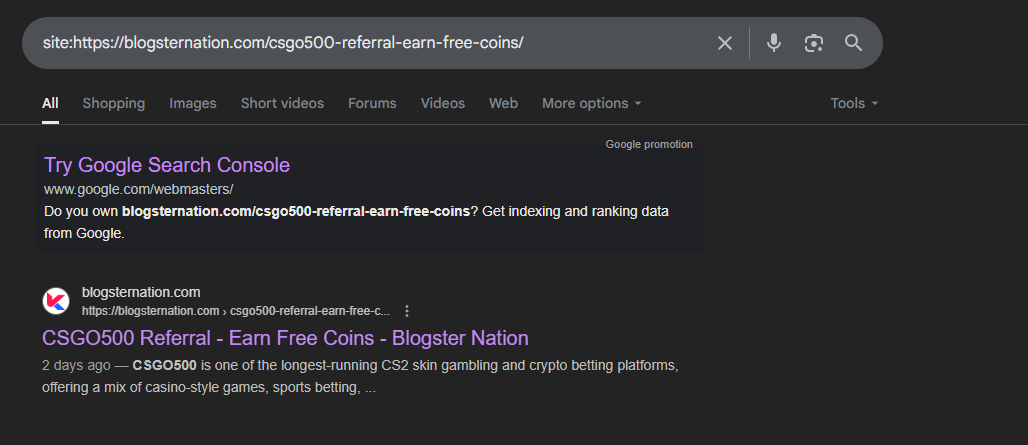Open CSGO500 Referral - Earn Free Coins result

[285, 338]
